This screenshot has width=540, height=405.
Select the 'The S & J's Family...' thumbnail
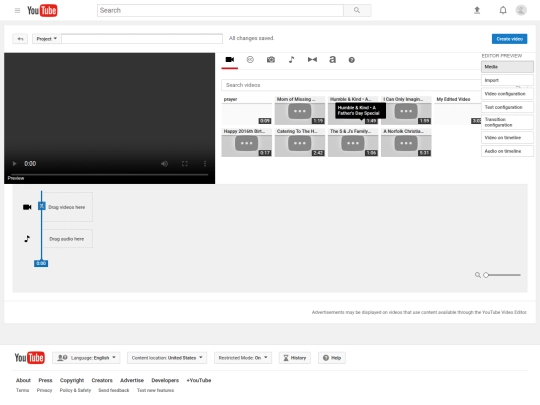[x=353, y=143]
